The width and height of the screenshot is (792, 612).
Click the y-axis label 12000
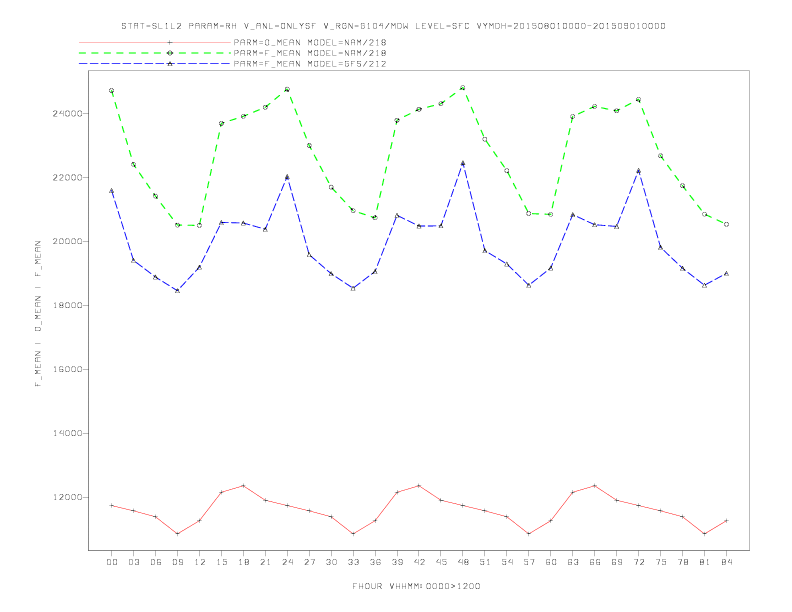click(x=67, y=497)
